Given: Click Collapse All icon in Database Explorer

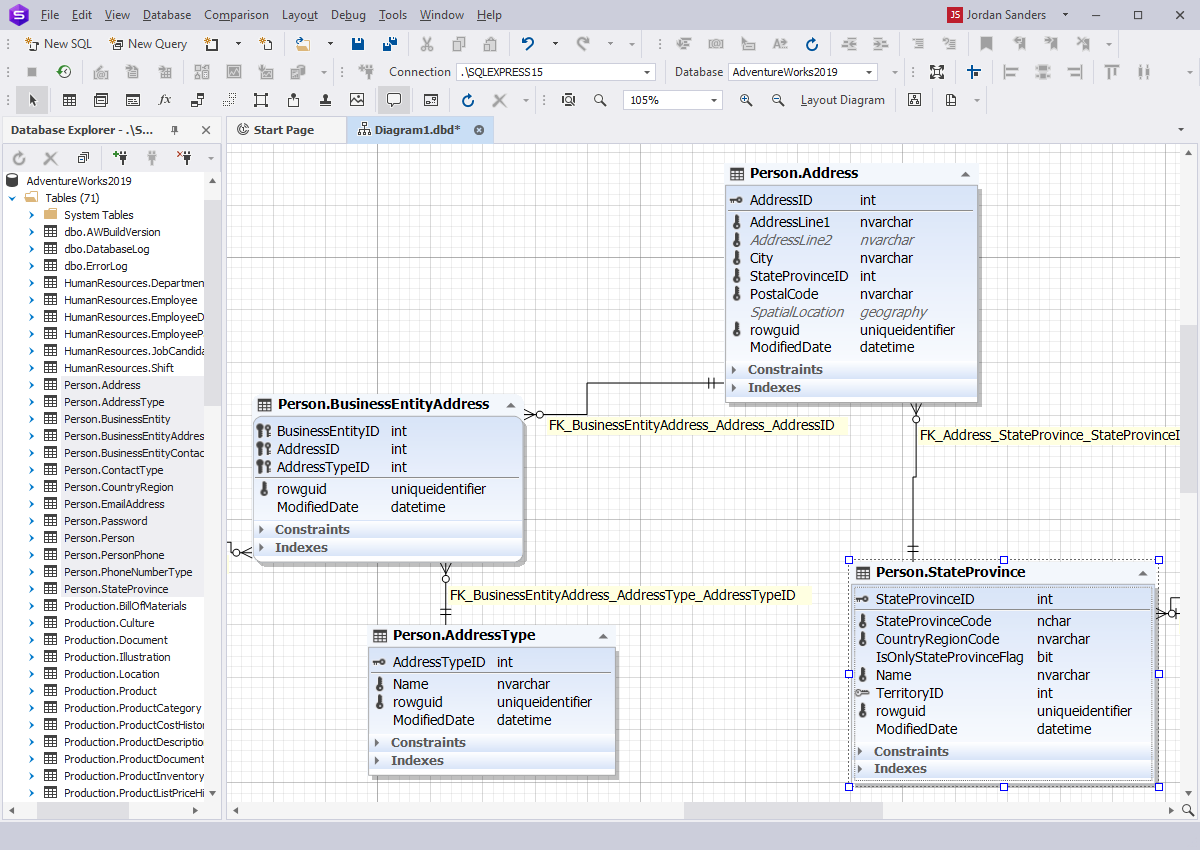Looking at the screenshot, I should coord(82,158).
